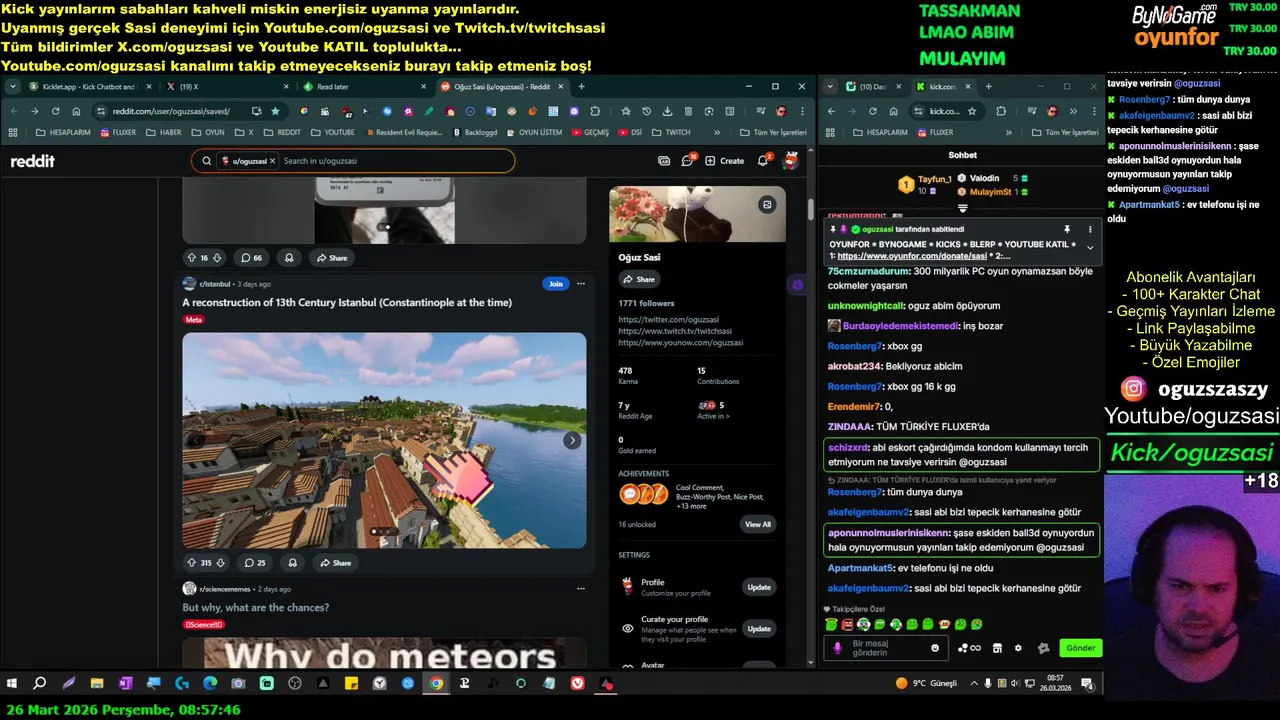1280x720 pixels.
Task: Open the overflow menu on r/sciencememes post
Action: pos(580,589)
